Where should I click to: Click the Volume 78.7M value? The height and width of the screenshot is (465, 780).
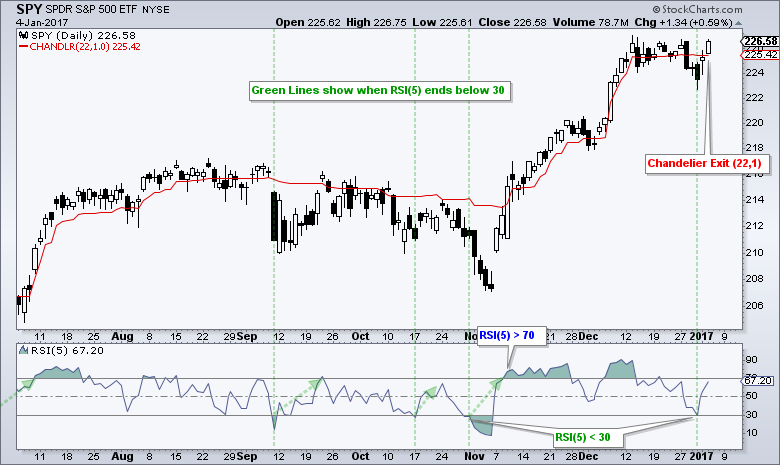pyautogui.click(x=590, y=22)
